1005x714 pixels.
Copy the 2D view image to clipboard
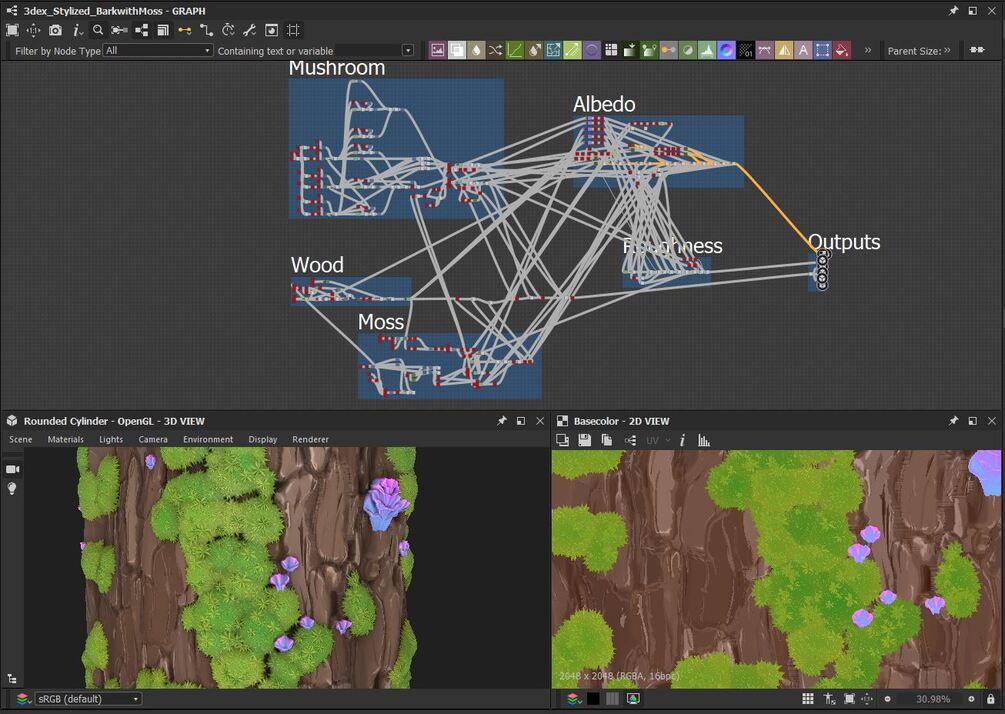coord(606,440)
